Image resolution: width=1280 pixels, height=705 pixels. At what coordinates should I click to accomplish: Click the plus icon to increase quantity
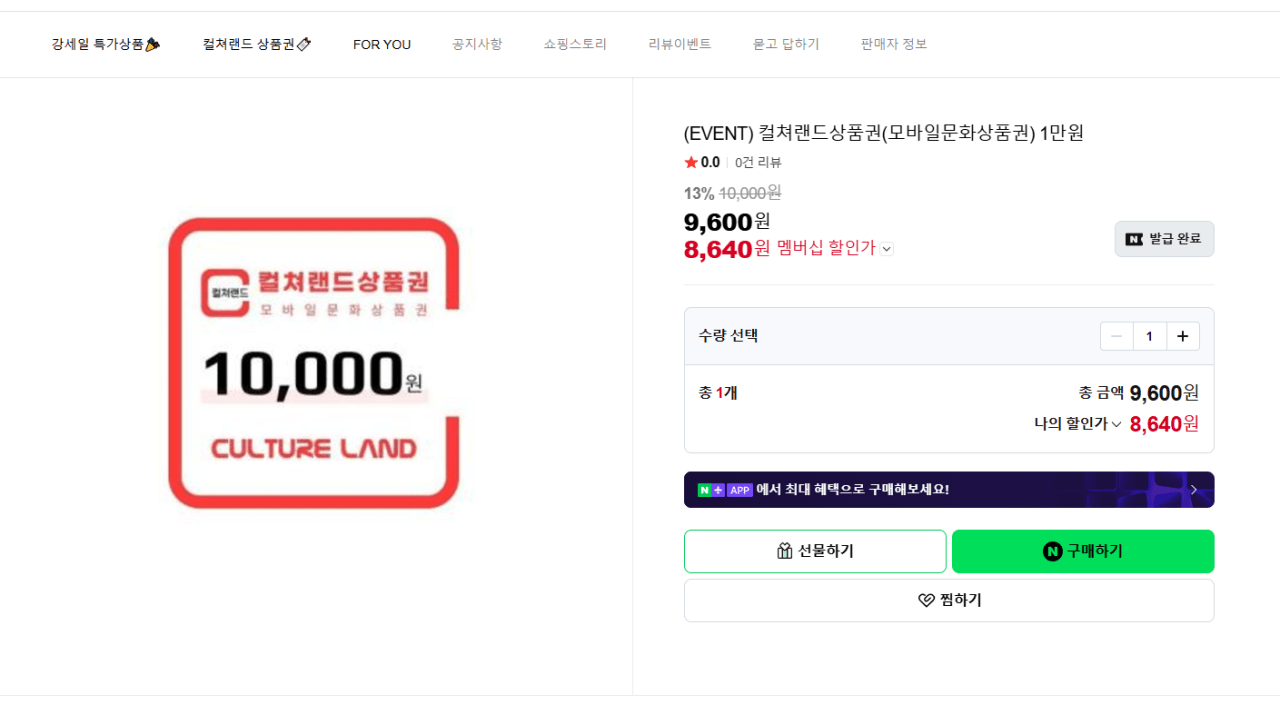click(x=1182, y=336)
